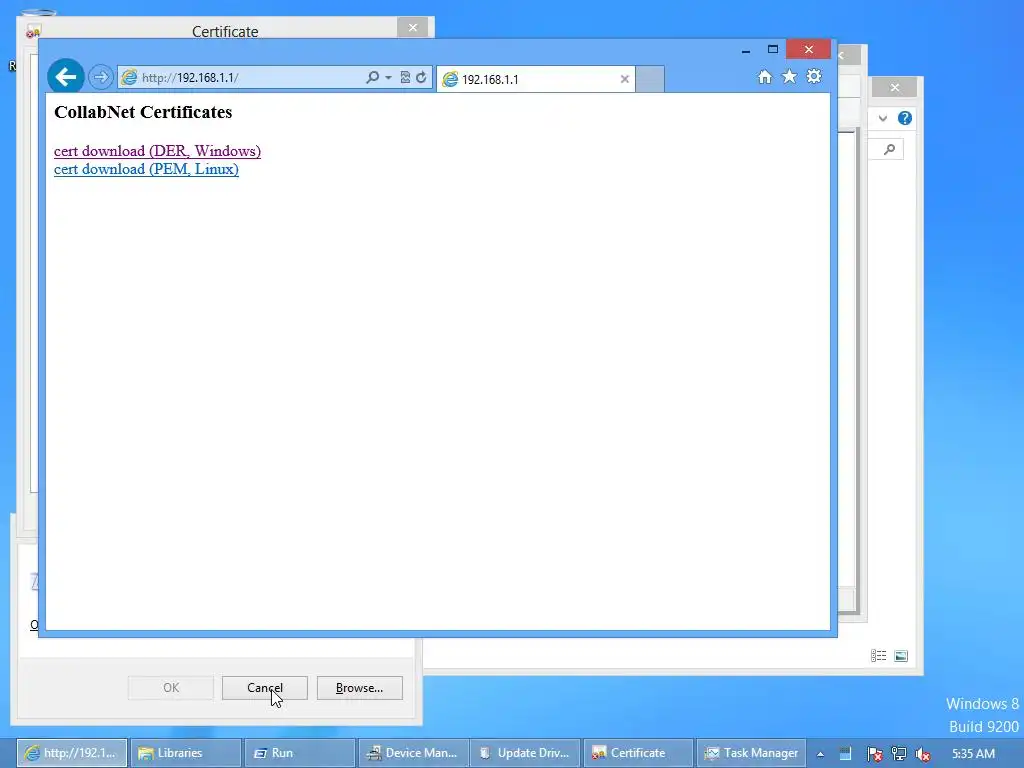
Task: Click the CollabNet Certificates heading
Action: coord(143,112)
